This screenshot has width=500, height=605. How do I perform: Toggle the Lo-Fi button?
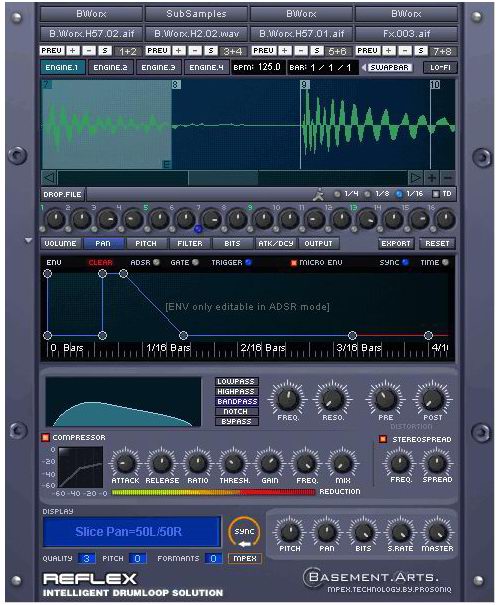pyautogui.click(x=440, y=68)
